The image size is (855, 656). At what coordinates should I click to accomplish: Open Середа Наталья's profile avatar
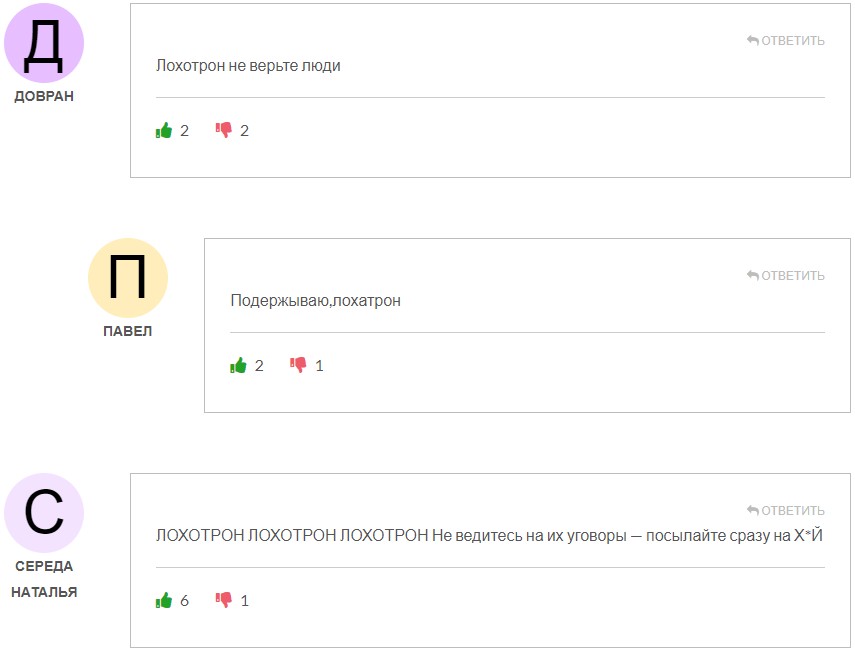coord(45,512)
